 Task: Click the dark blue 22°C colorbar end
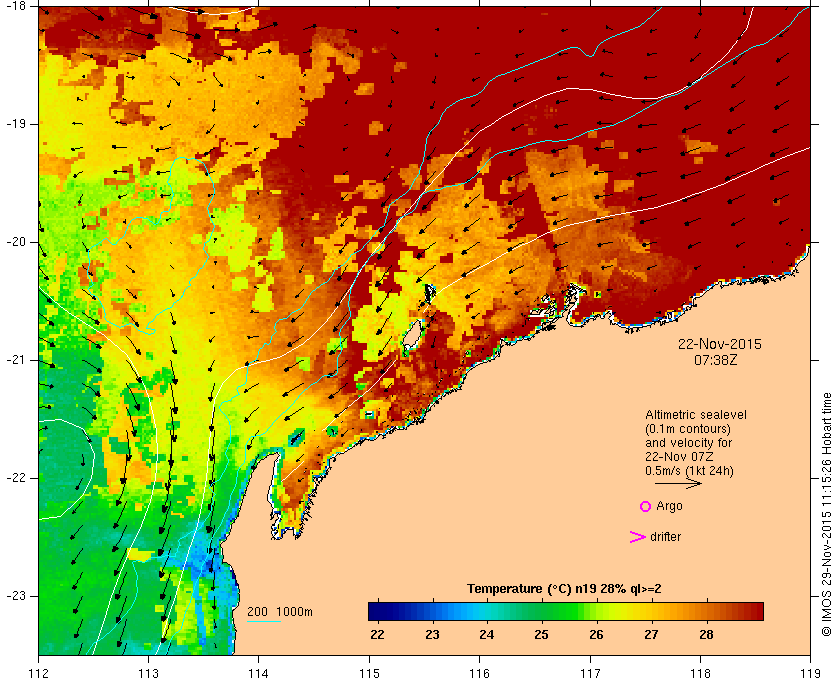click(377, 611)
